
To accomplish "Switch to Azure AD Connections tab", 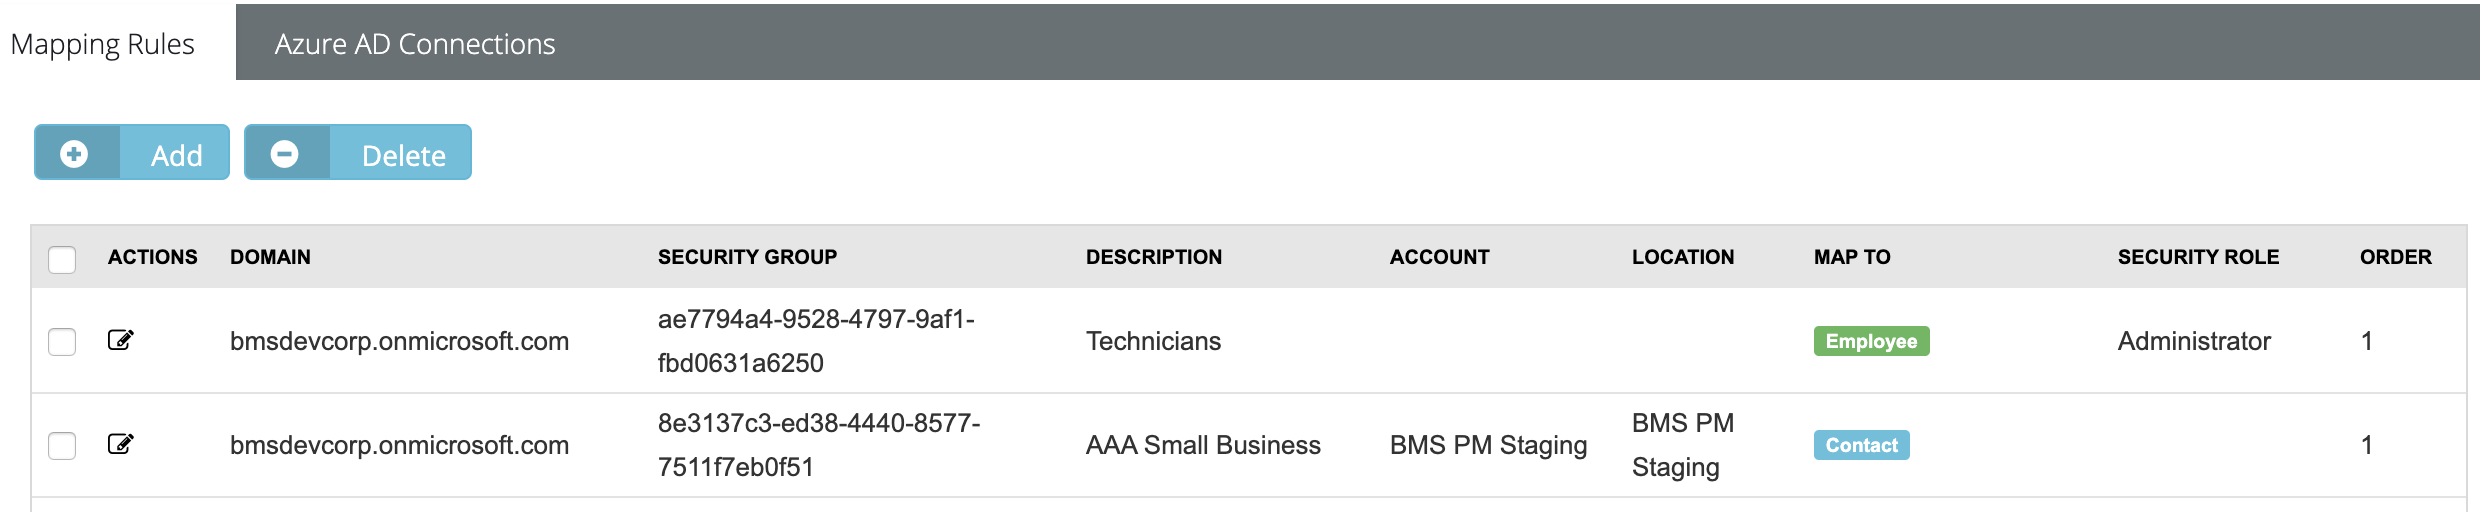I will pyautogui.click(x=415, y=44).
